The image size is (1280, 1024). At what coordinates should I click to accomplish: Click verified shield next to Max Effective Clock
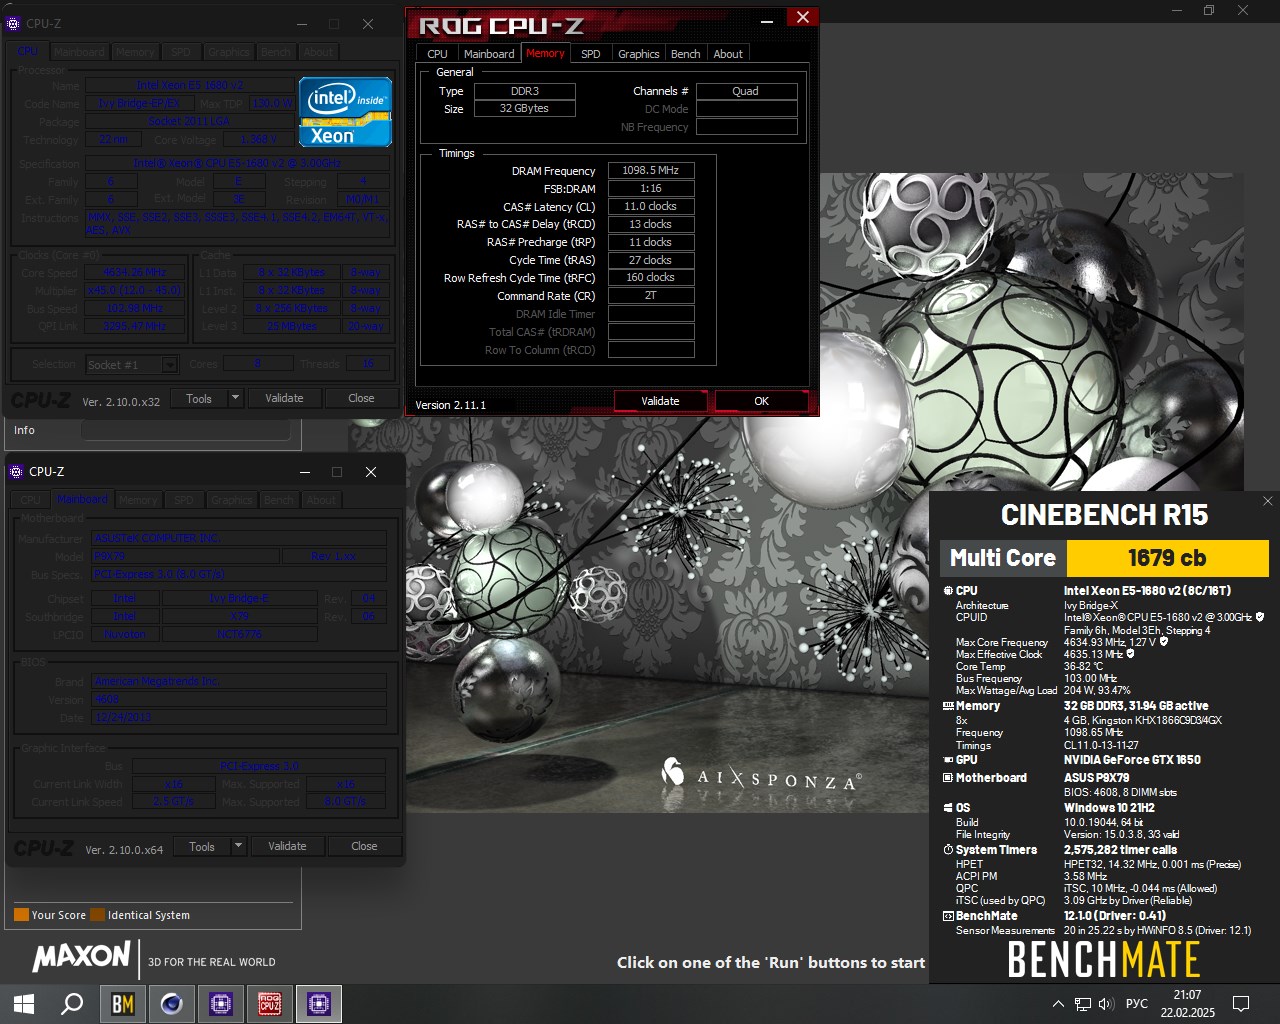(x=1131, y=654)
